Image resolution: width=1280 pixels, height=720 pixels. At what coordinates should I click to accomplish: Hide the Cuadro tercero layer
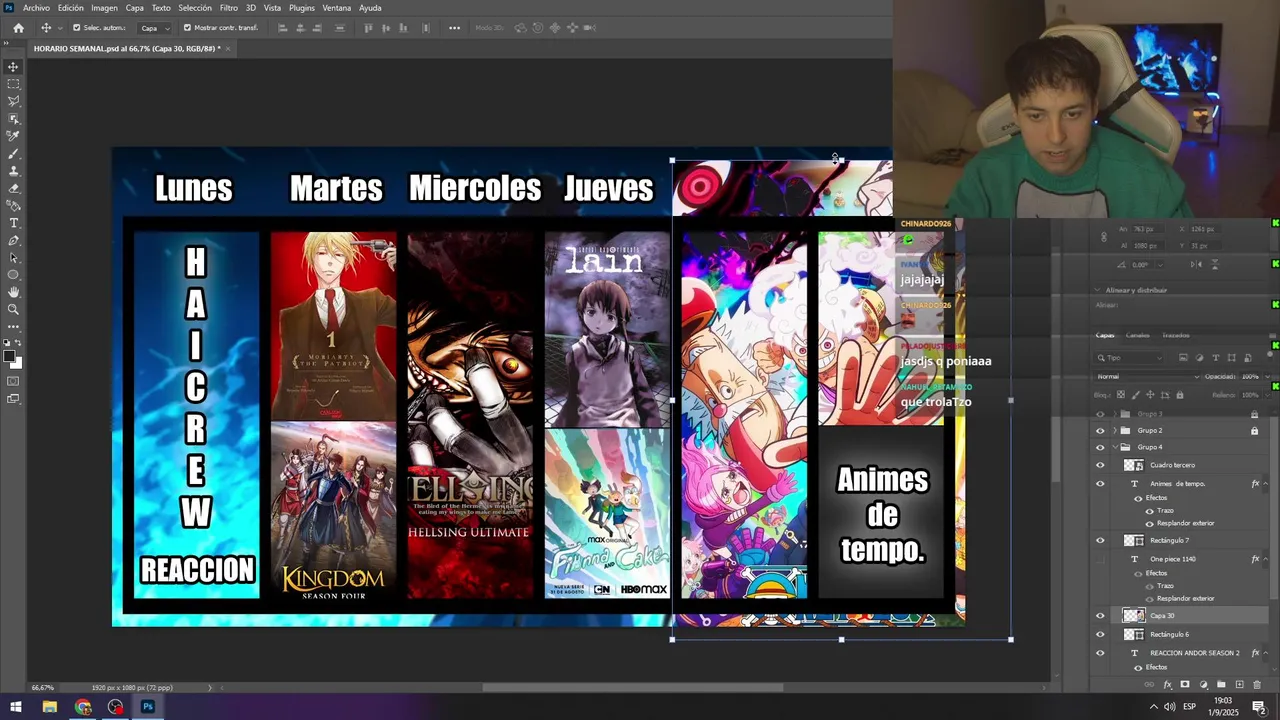pyautogui.click(x=1100, y=465)
